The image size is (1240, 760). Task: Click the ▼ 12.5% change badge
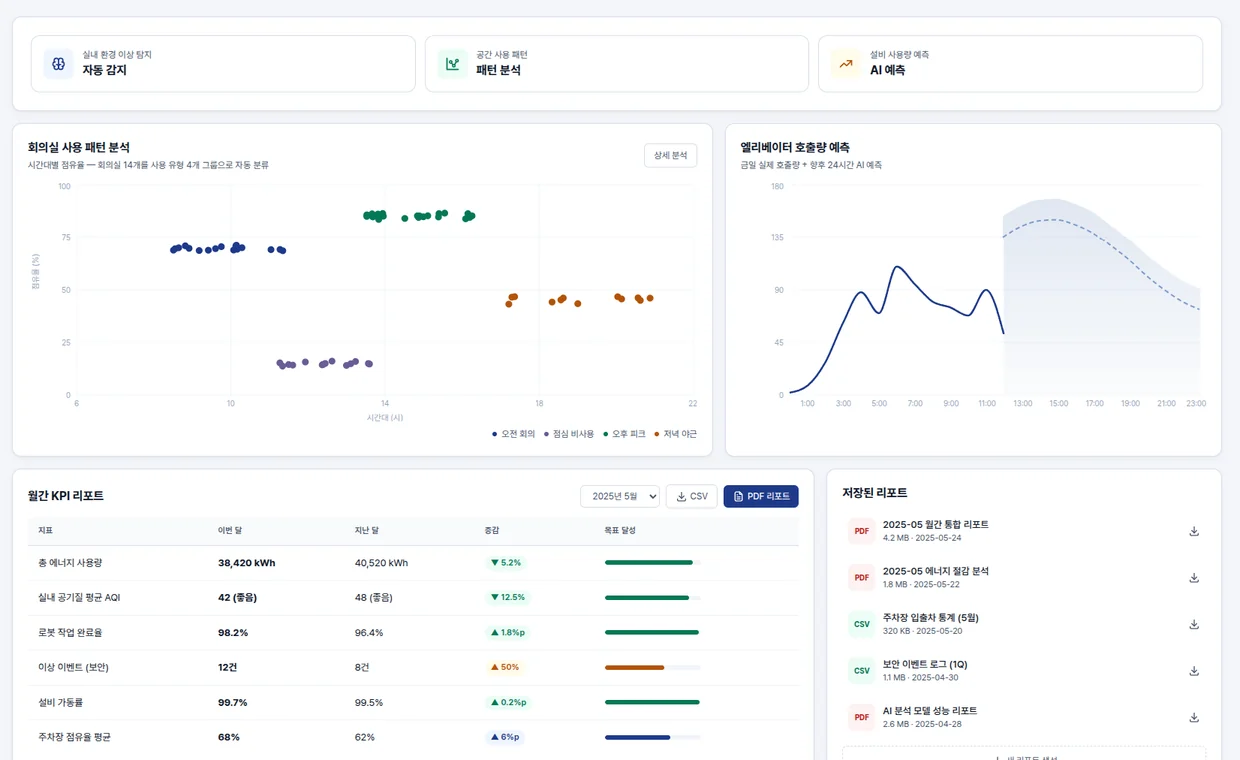[508, 598]
